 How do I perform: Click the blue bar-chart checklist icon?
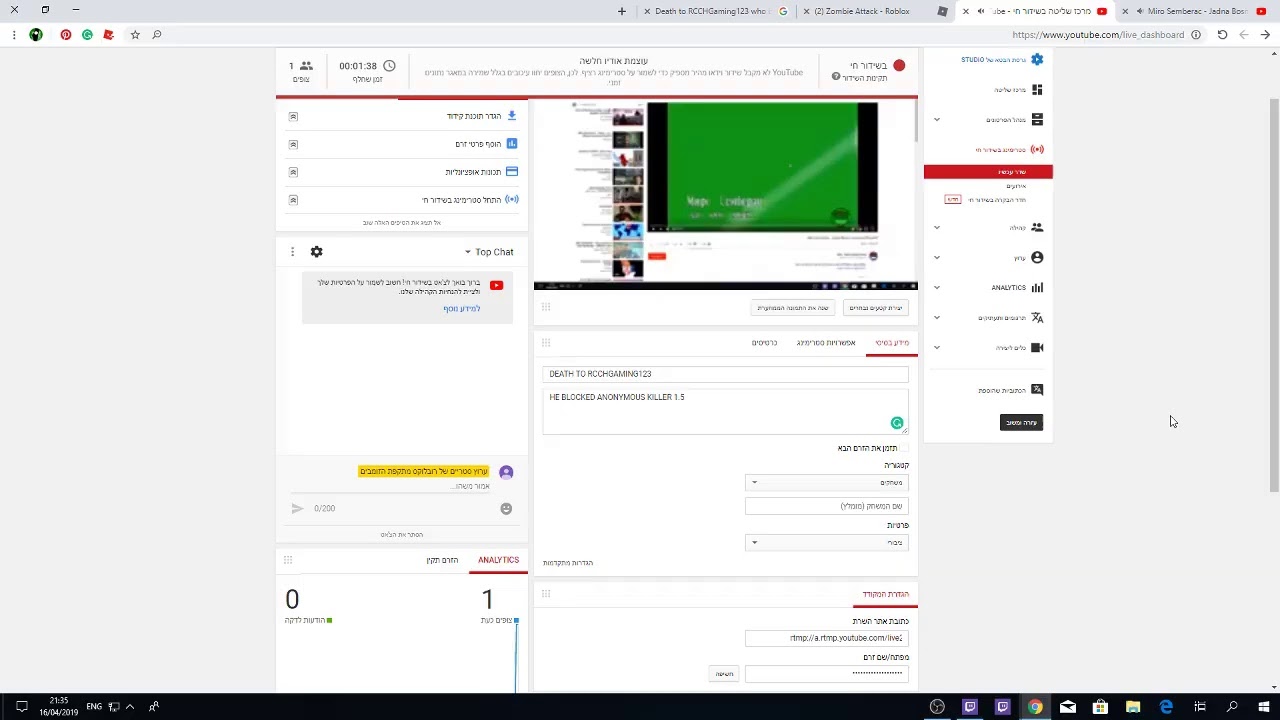(x=512, y=144)
